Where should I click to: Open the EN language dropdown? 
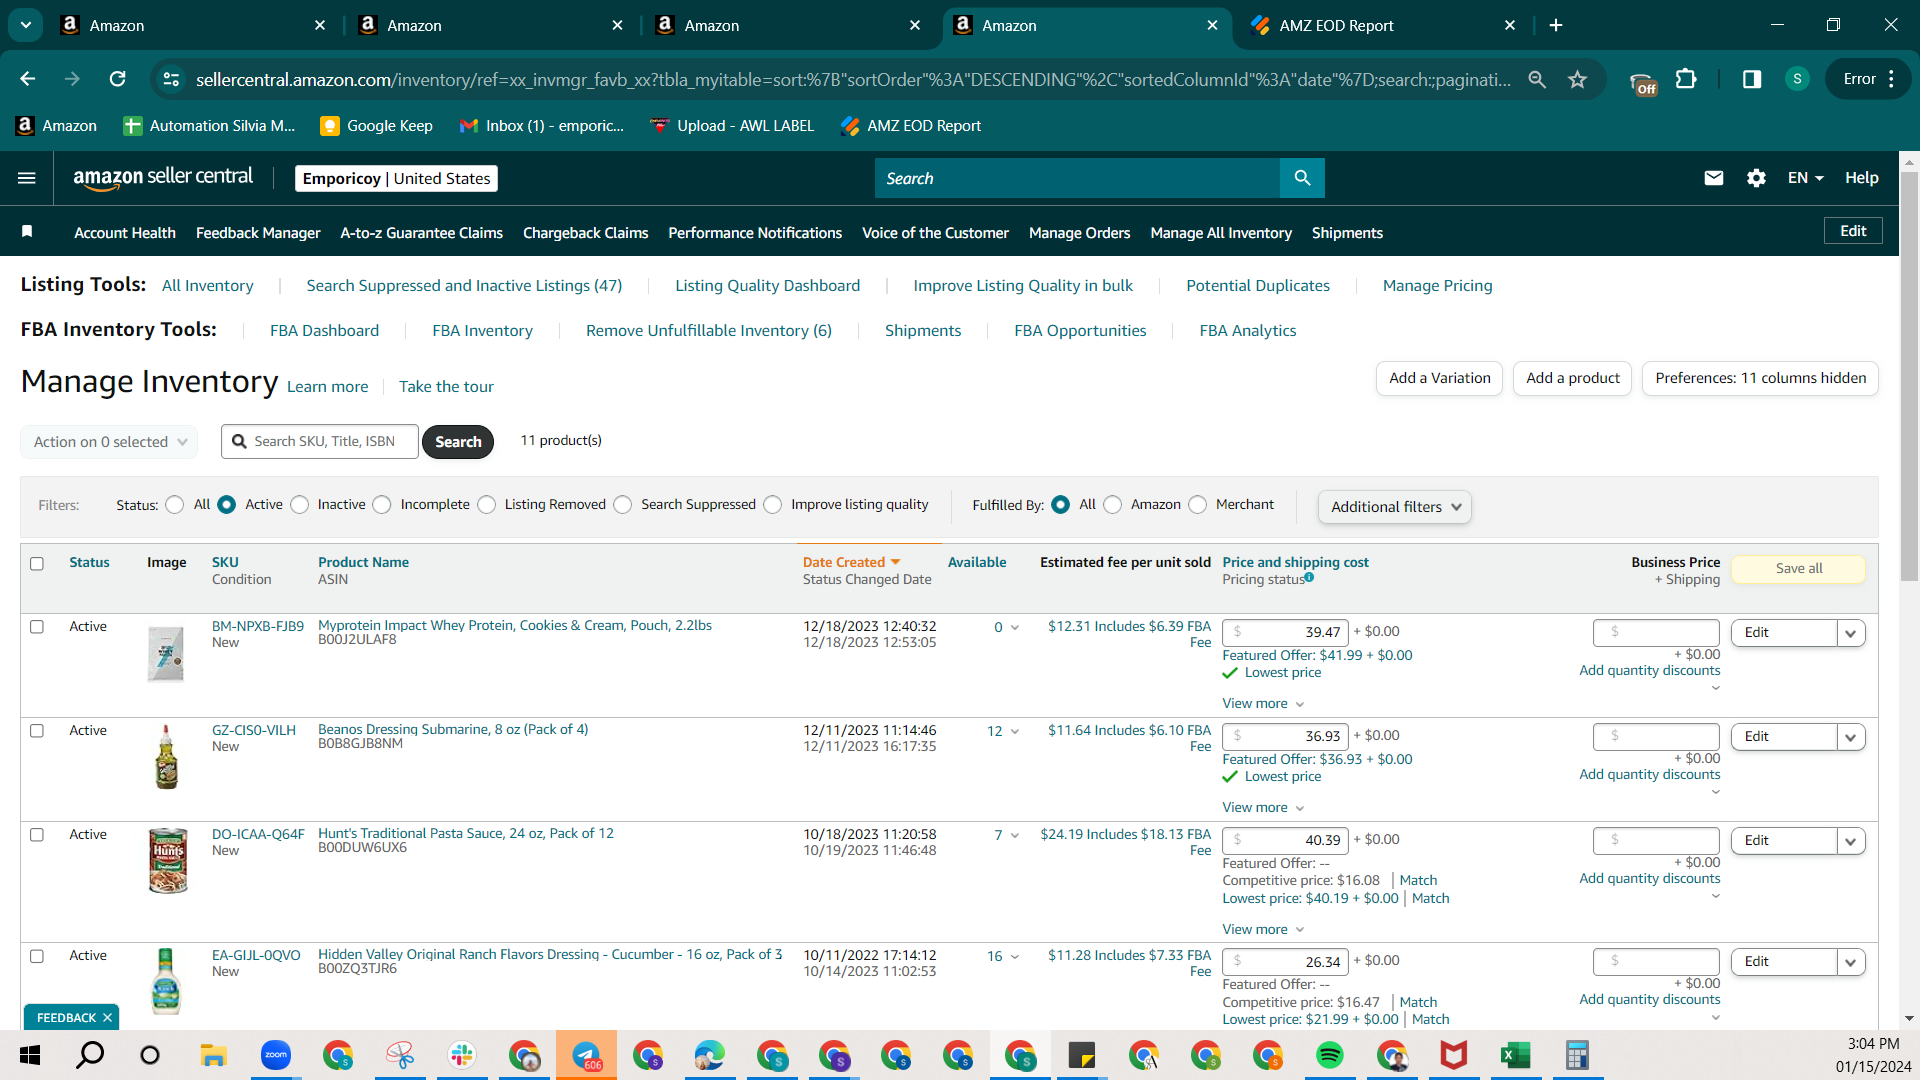pyautogui.click(x=1806, y=178)
